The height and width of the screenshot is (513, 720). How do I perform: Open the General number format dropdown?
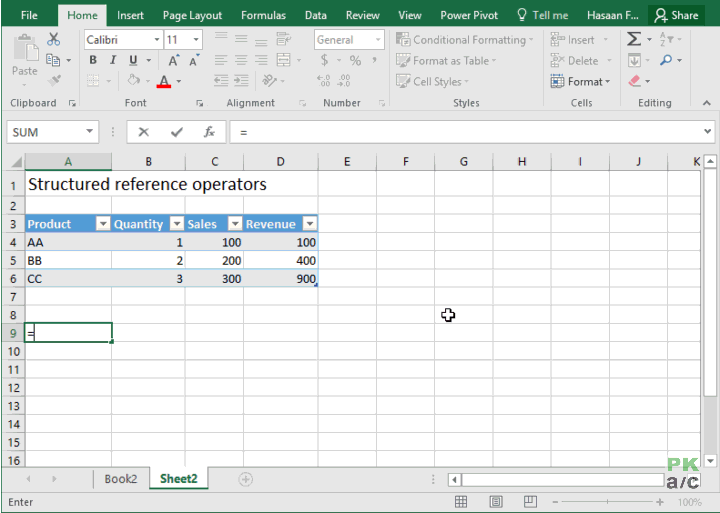pos(378,40)
